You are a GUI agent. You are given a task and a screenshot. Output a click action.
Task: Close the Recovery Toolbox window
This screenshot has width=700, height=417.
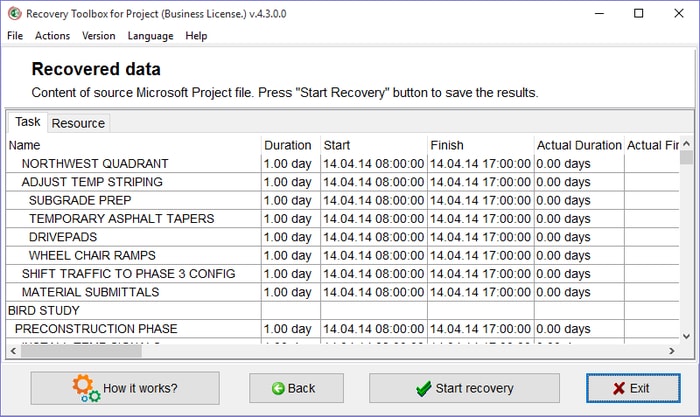[x=679, y=13]
